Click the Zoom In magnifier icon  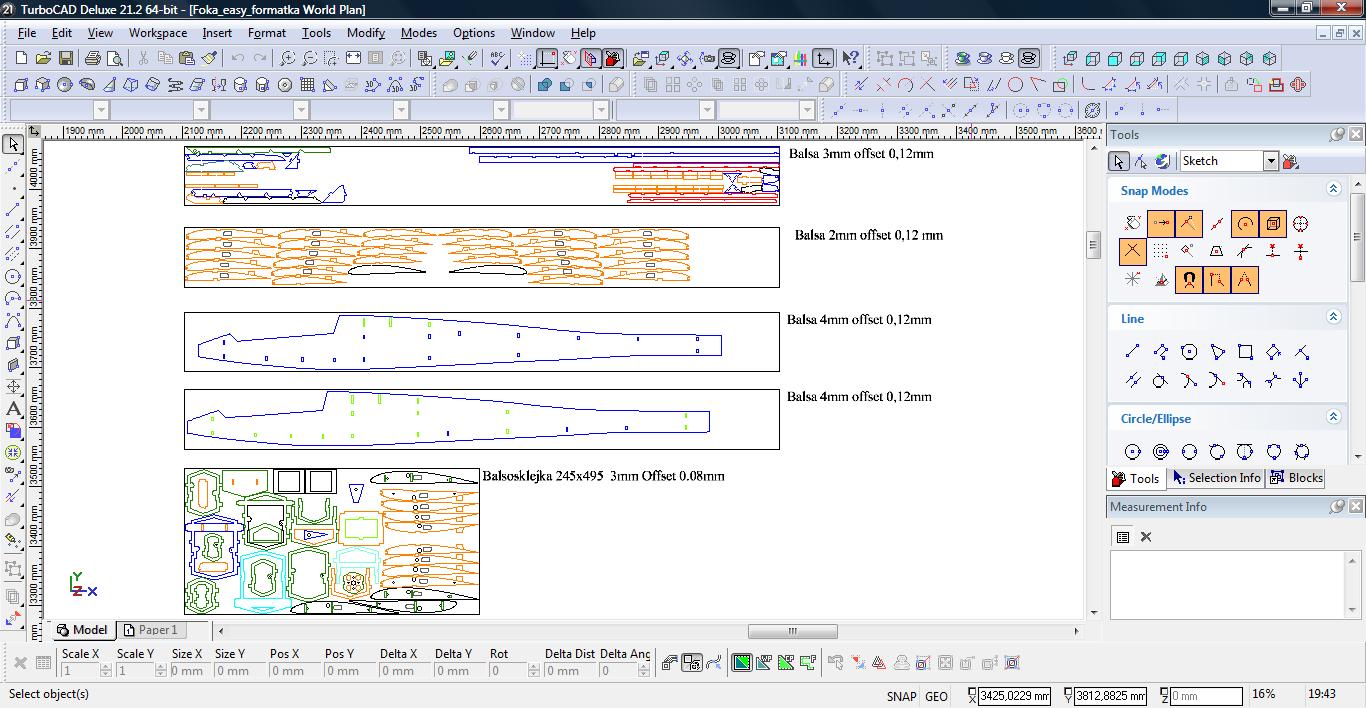coord(287,59)
